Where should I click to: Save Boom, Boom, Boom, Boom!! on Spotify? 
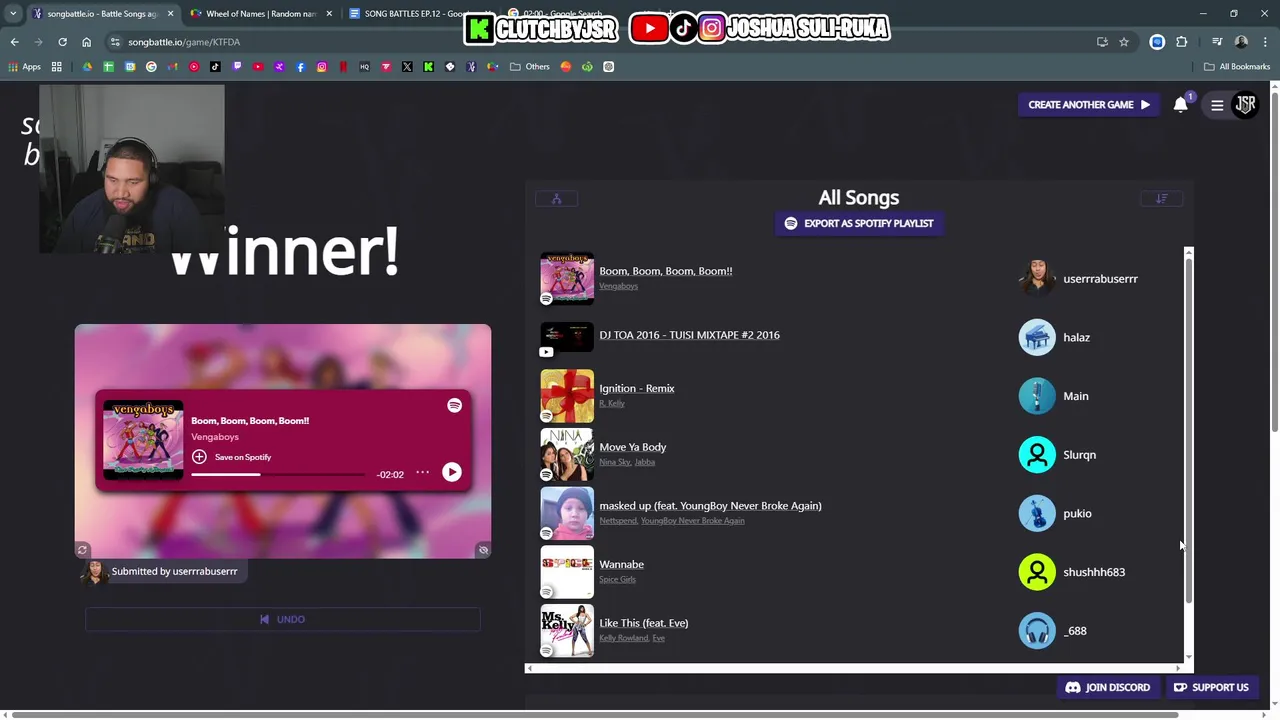[231, 457]
